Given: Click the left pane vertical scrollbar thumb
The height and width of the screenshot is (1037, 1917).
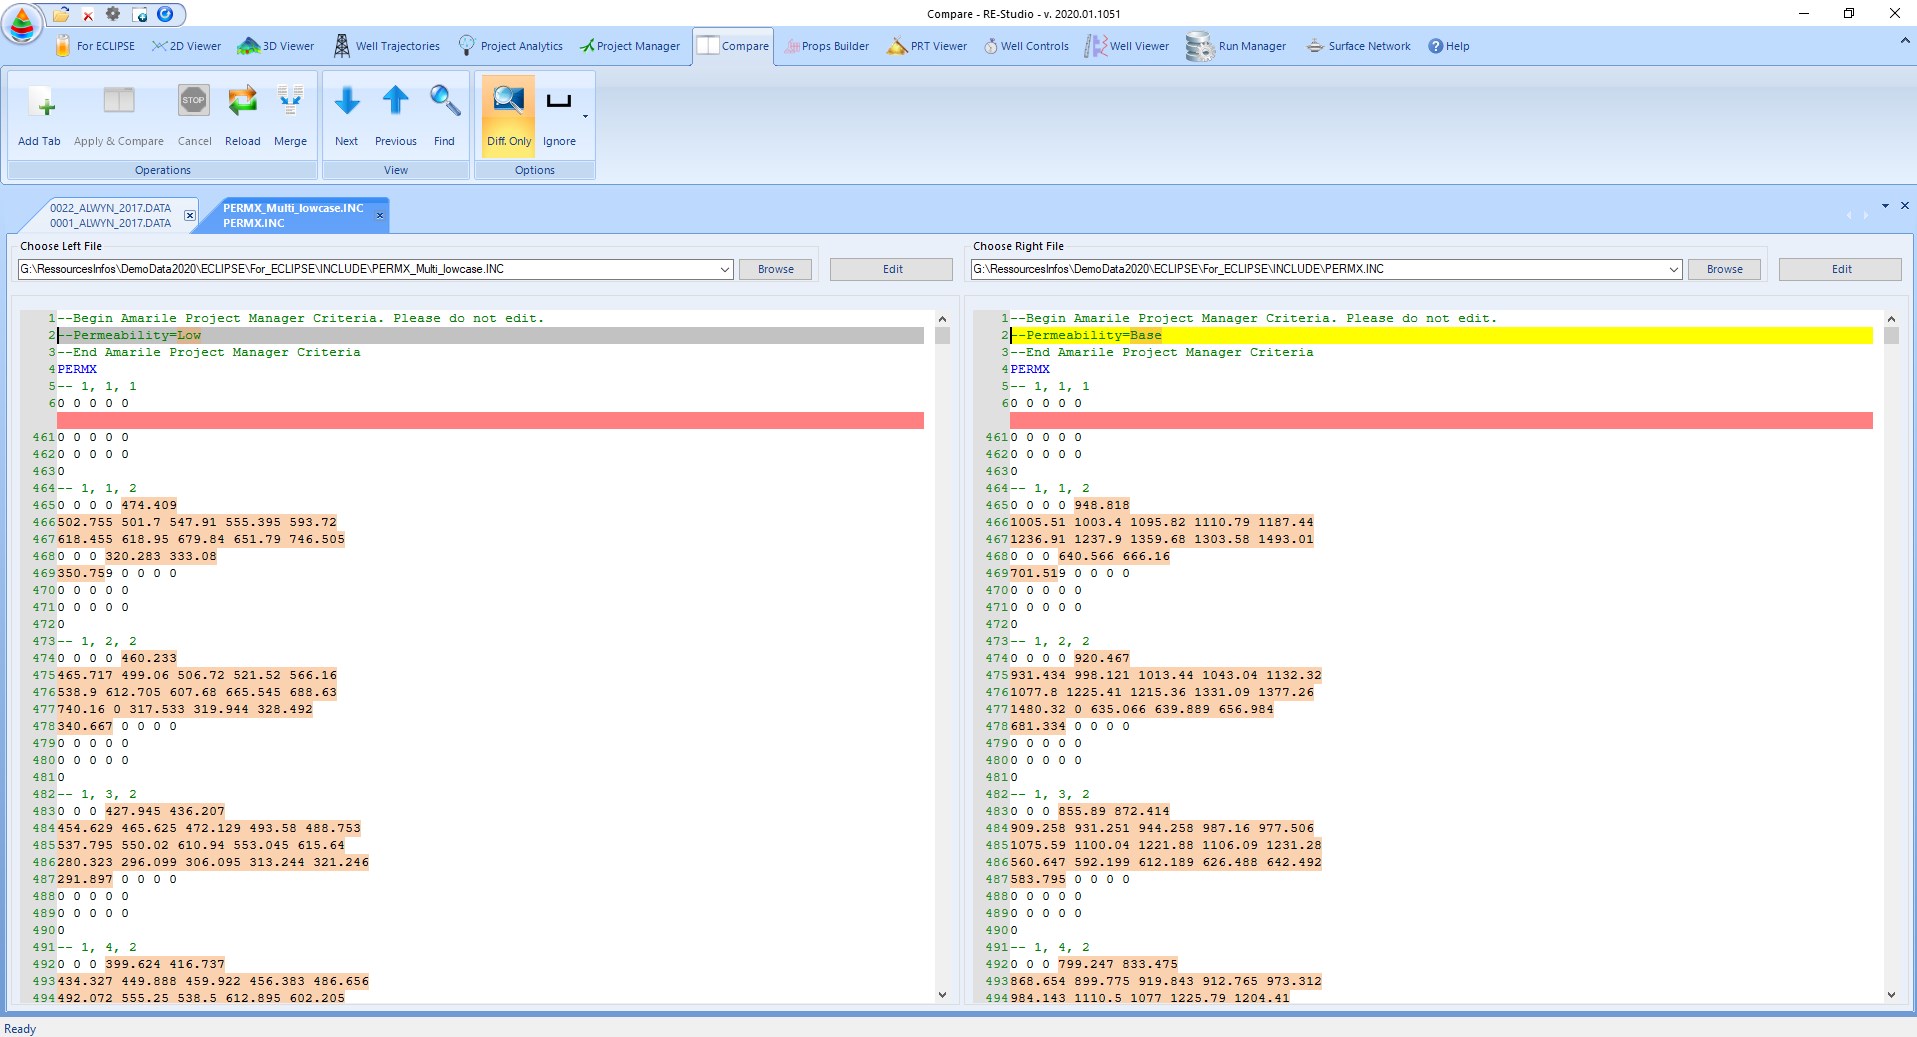Looking at the screenshot, I should (942, 336).
